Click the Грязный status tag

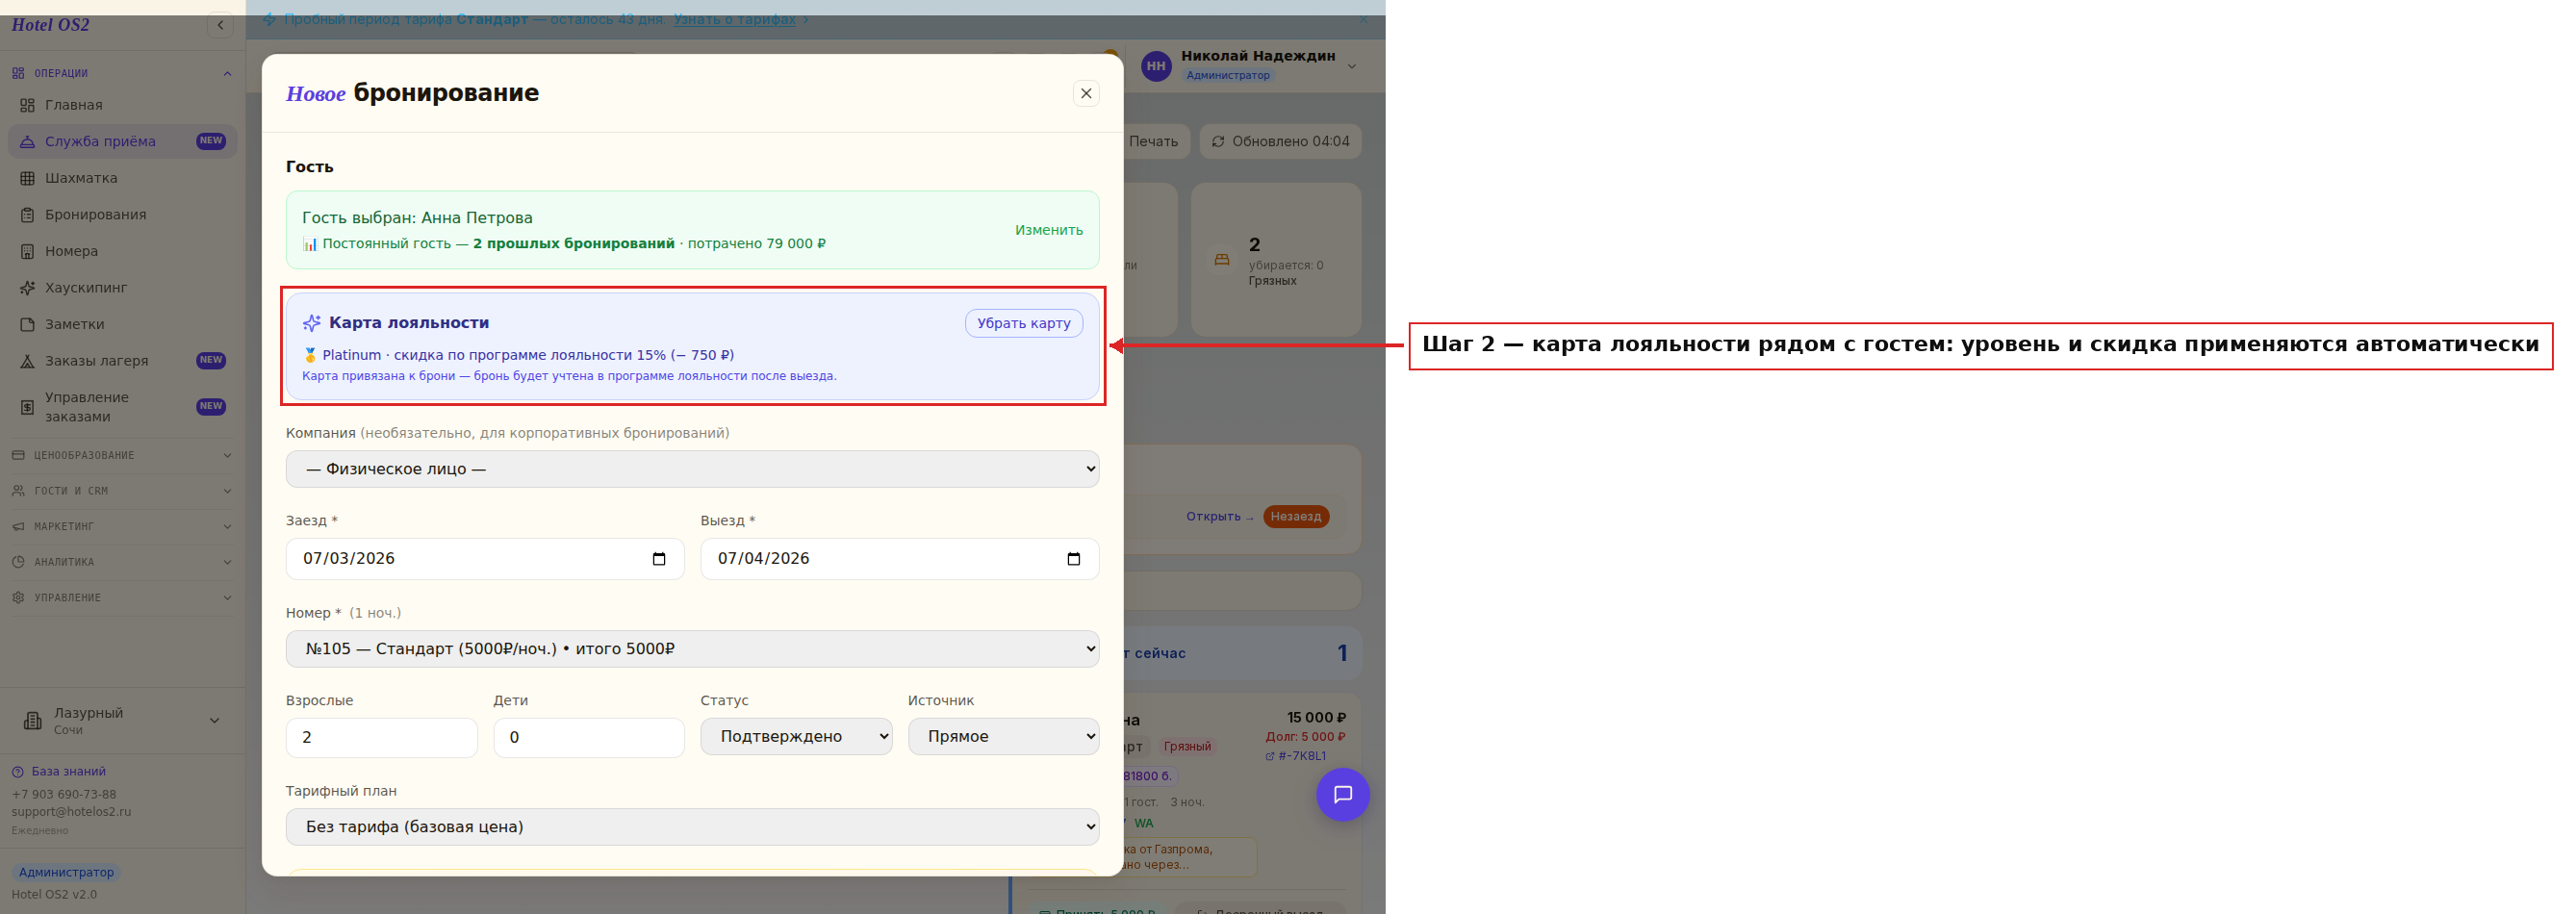[x=1187, y=747]
